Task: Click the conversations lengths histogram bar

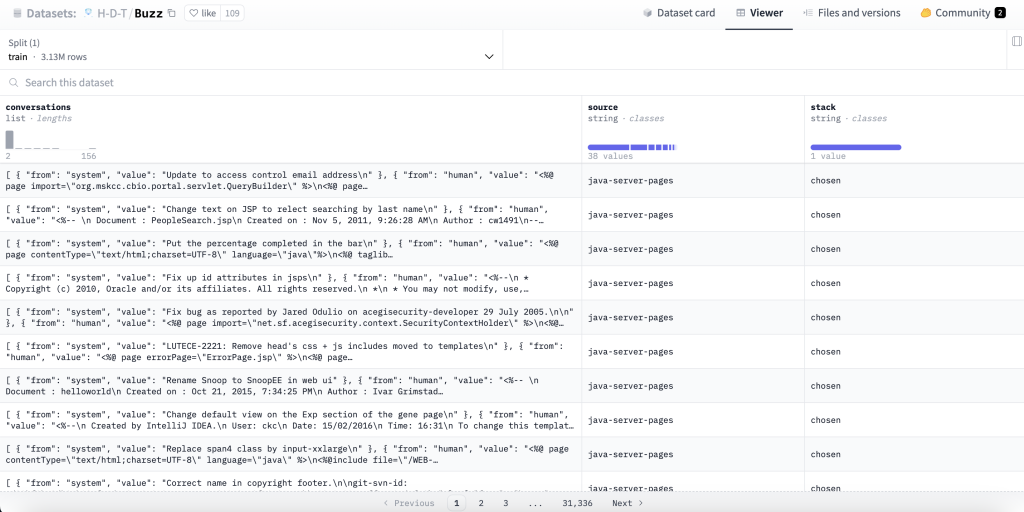Action: (9, 140)
